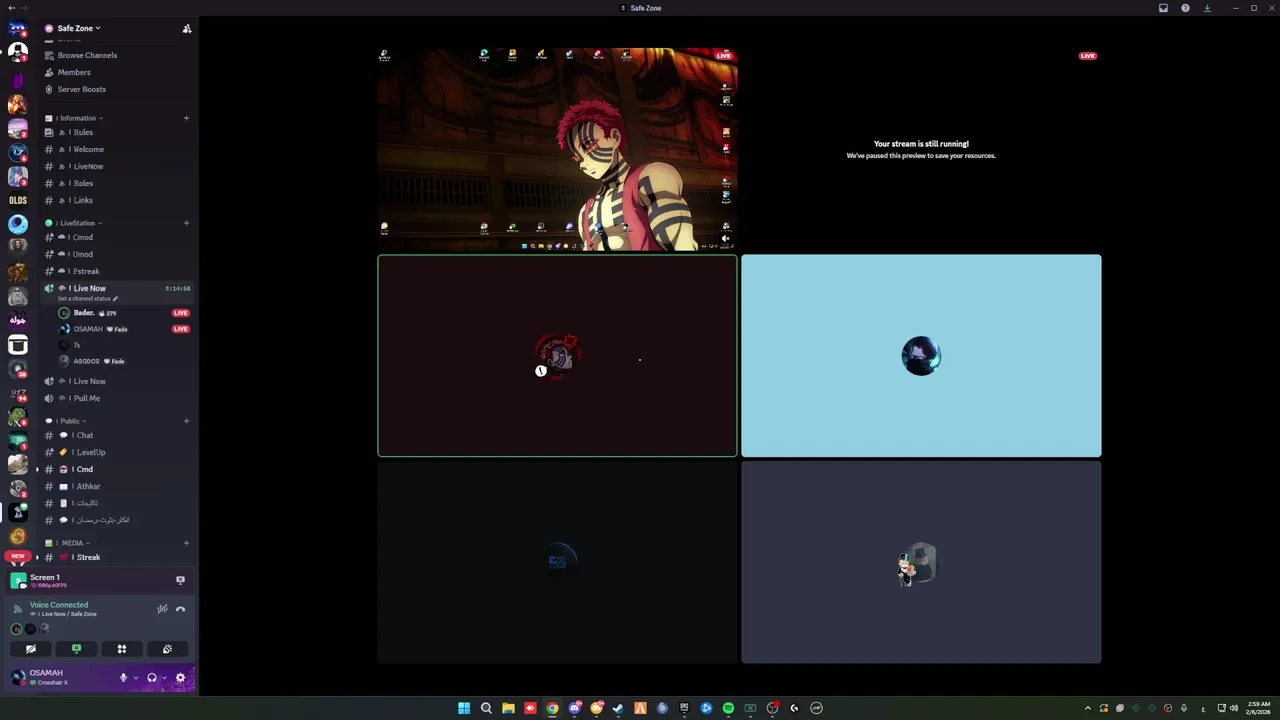Mute the microphone

[123, 678]
